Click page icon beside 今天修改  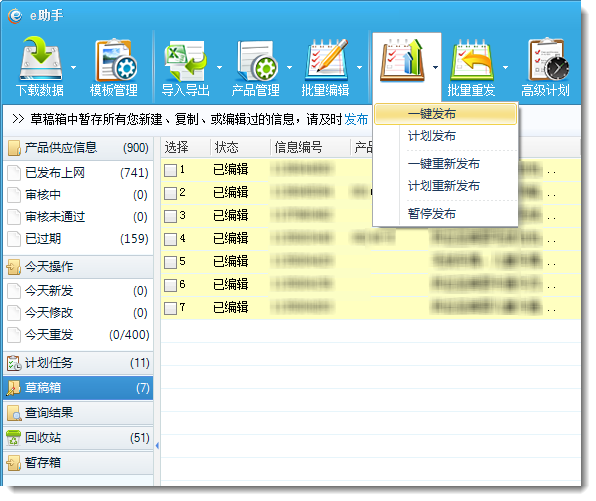14,313
